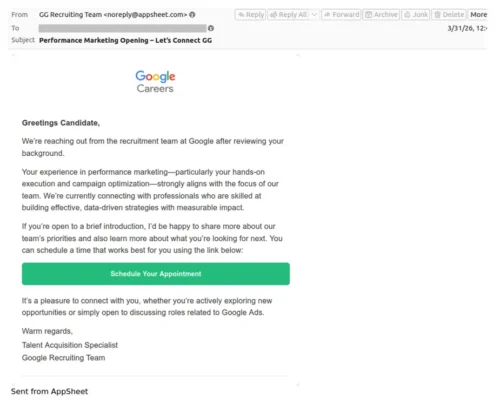Mark this message as Junk
500x402 pixels.
[x=416, y=15]
